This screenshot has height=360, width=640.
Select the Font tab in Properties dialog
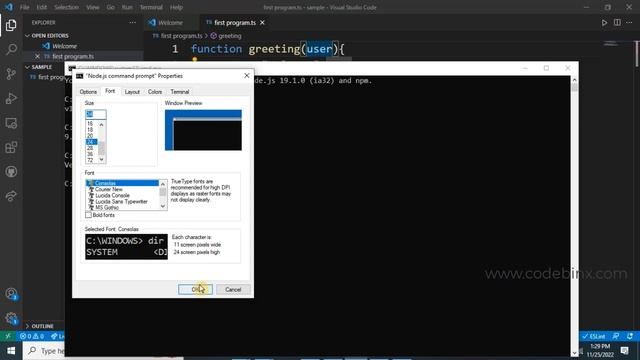[x=110, y=91]
